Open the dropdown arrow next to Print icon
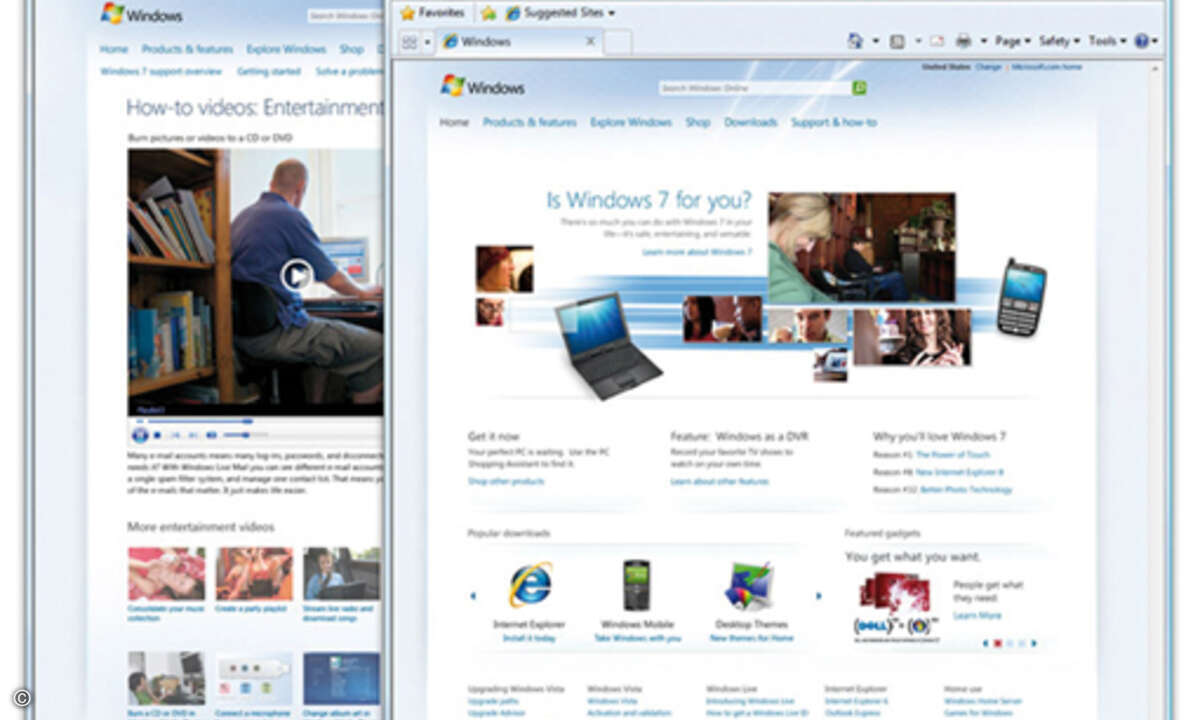Viewport: 1200px width, 720px height. click(x=983, y=41)
